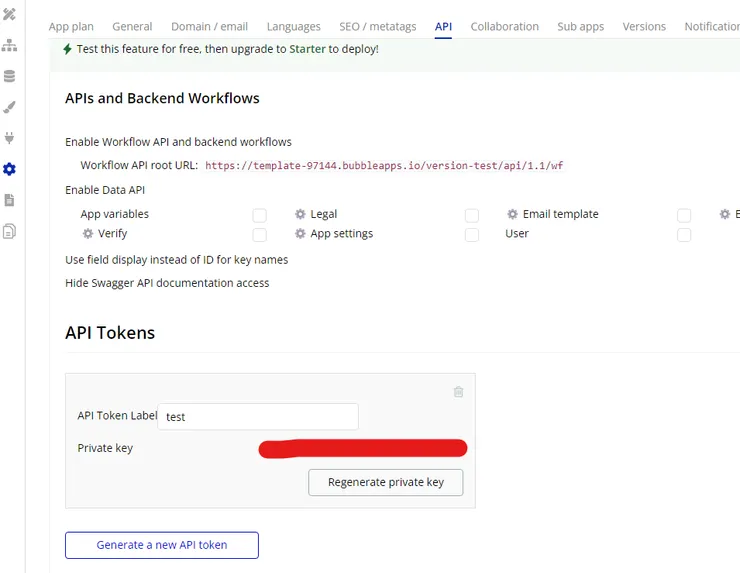The image size is (740, 573).
Task: Open the Styles brush icon in sidebar
Action: coord(10,107)
